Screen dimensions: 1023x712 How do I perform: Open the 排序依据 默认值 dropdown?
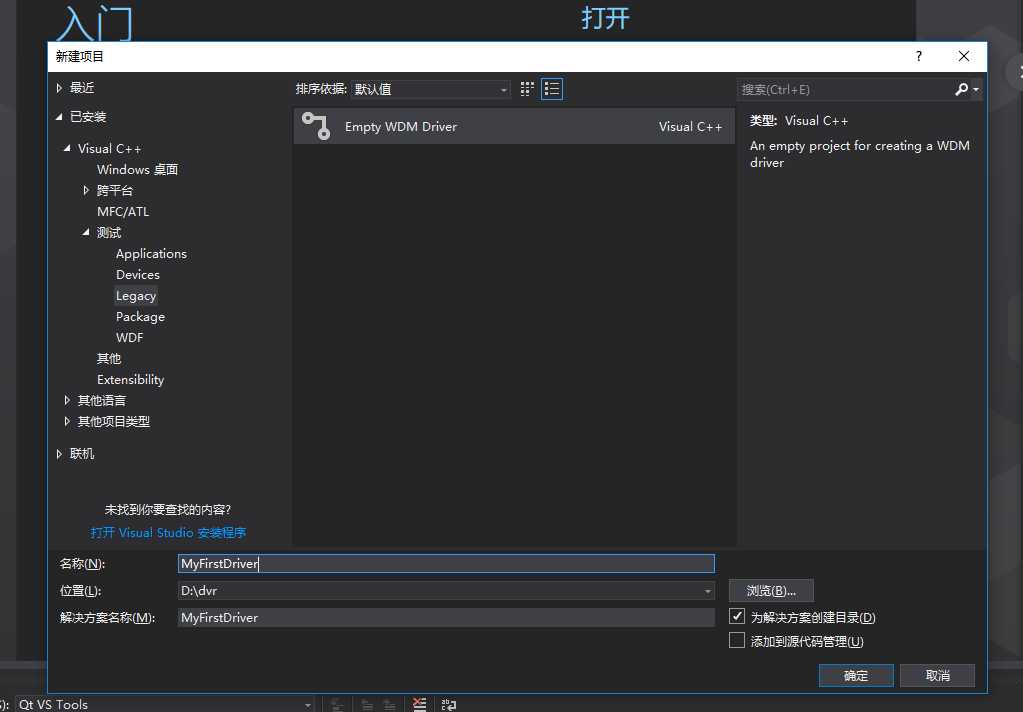click(x=431, y=89)
